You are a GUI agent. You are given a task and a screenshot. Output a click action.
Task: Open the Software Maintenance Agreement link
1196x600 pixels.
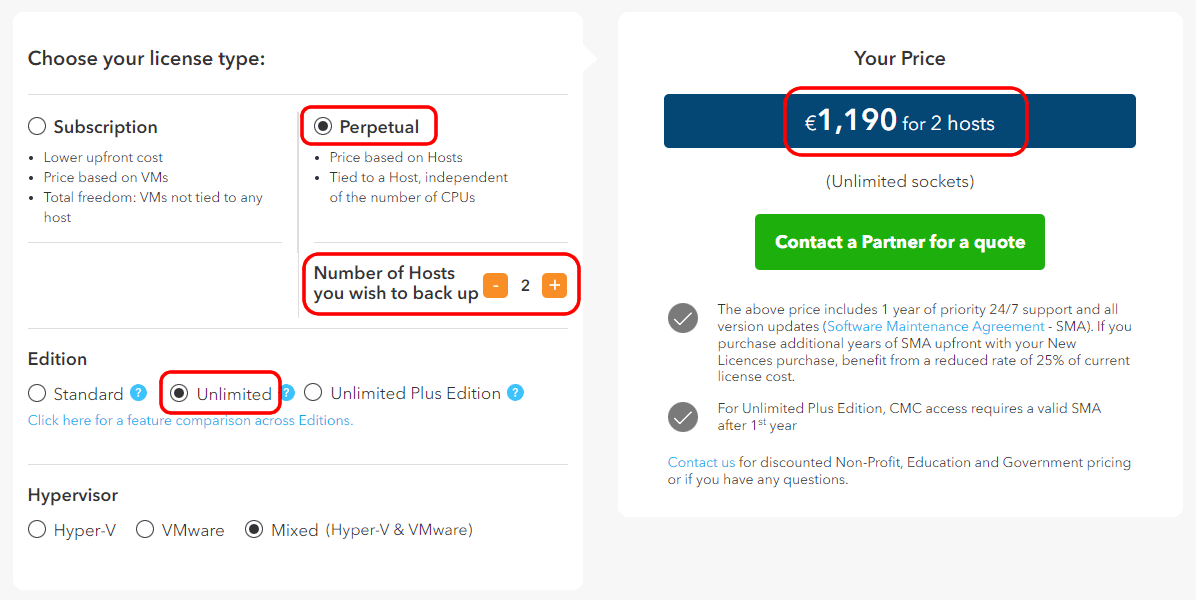click(x=935, y=326)
